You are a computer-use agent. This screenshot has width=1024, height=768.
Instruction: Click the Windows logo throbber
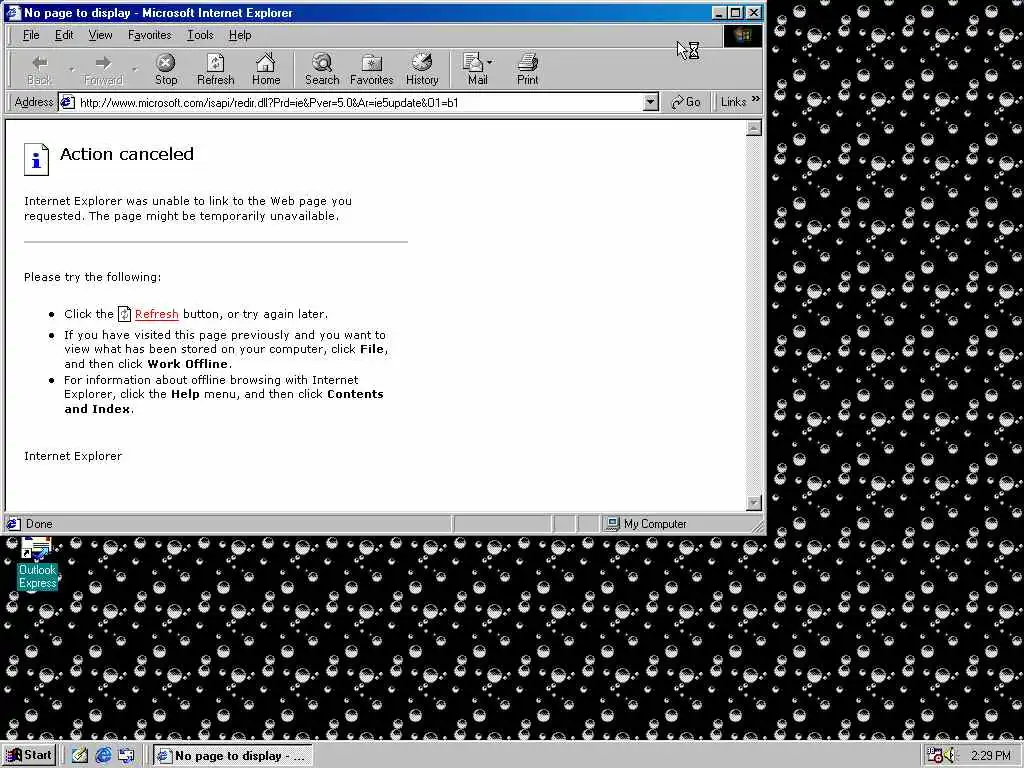[x=743, y=35]
